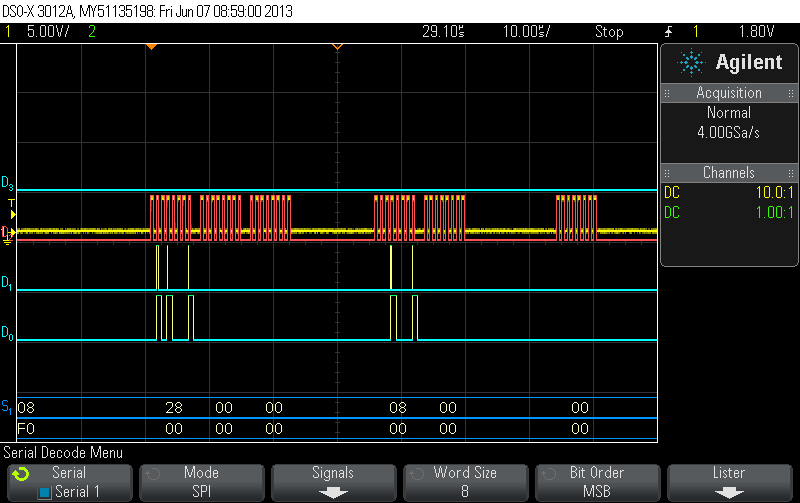The image size is (800, 503).
Task: Click the Serial softkey rotate arrow icon
Action: pyautogui.click(x=21, y=474)
